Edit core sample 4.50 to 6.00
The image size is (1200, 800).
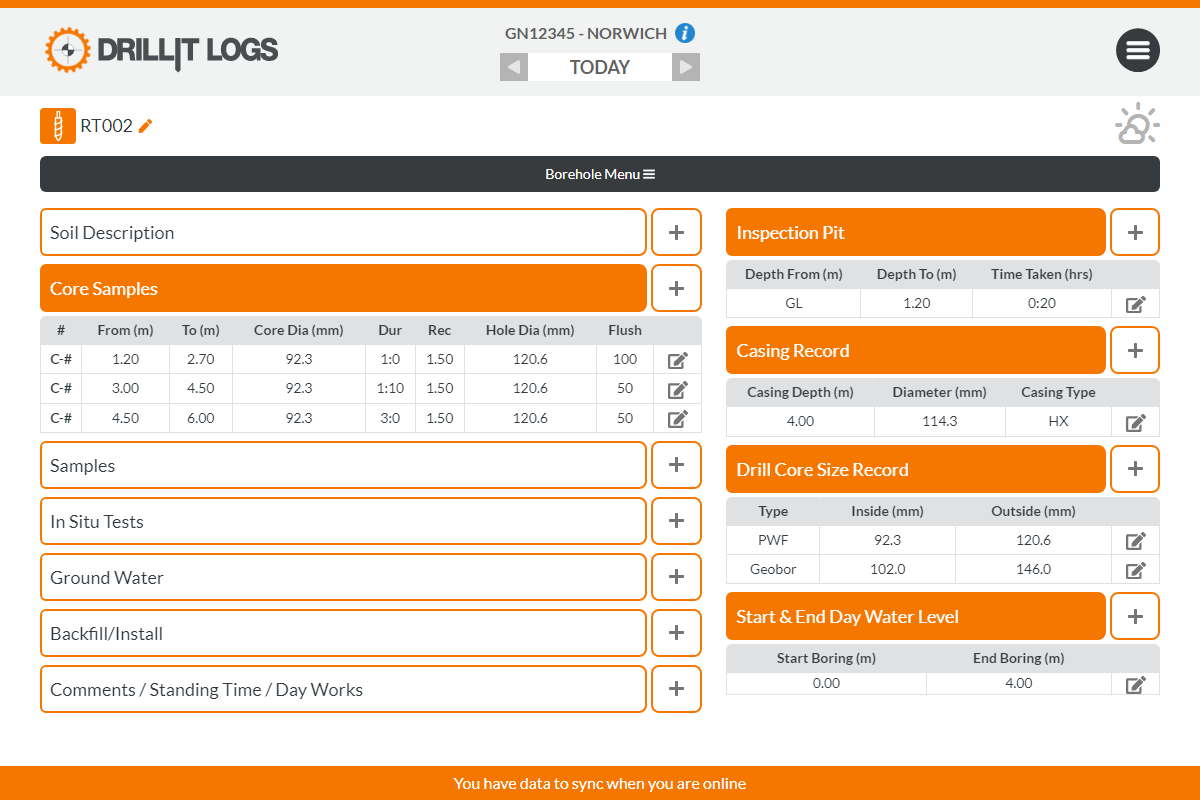(x=677, y=419)
